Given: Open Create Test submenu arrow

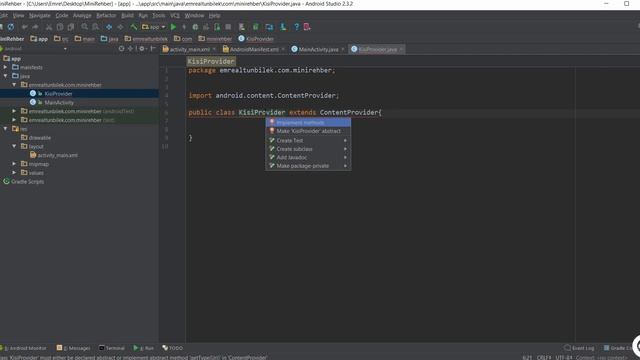Looking at the screenshot, I should [x=345, y=140].
